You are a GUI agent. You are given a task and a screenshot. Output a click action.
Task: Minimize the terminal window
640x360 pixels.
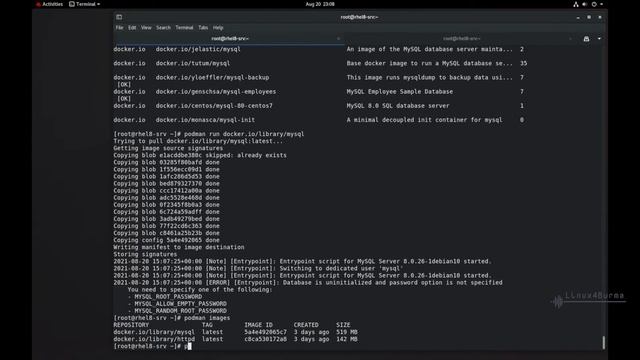[x=578, y=17]
